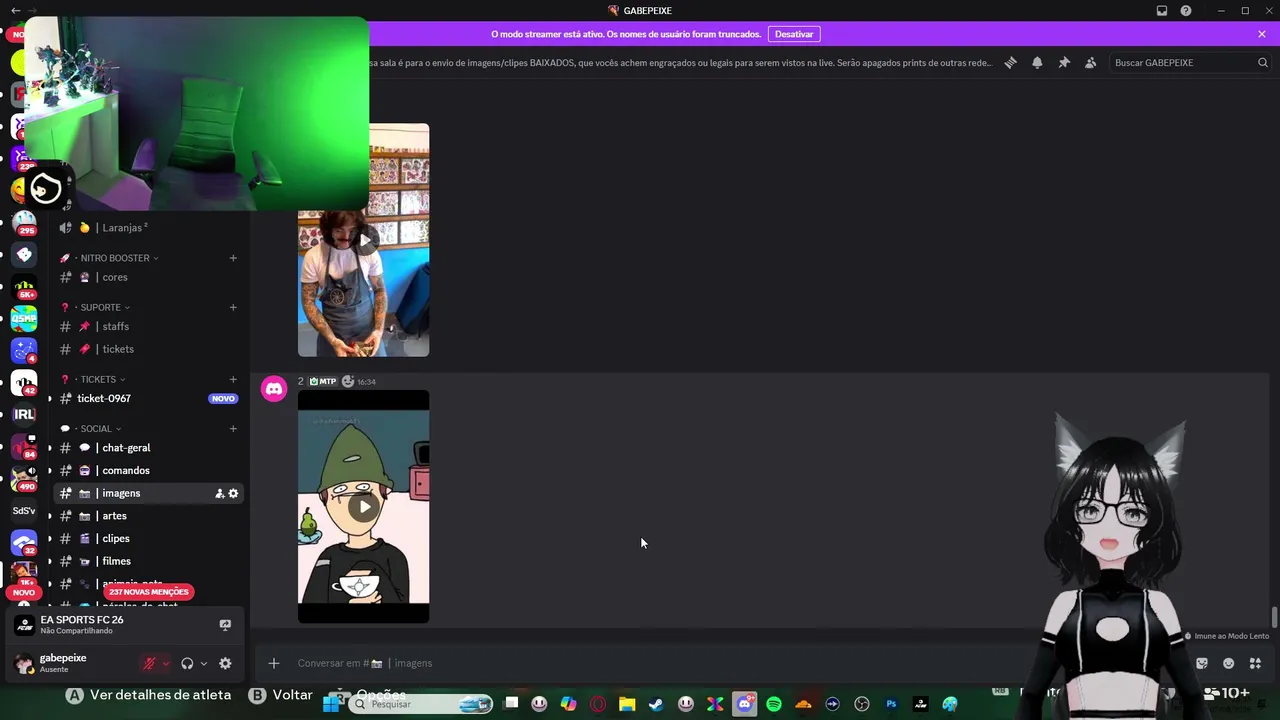This screenshot has width=1280, height=720.
Task: Invite people to imagens channel
Action: pyautogui.click(x=219, y=493)
